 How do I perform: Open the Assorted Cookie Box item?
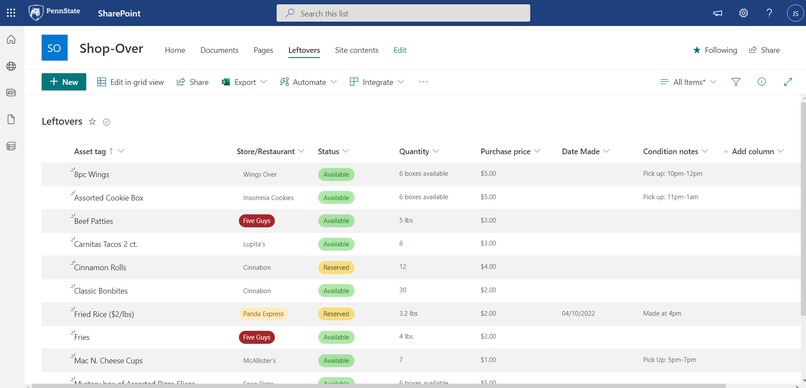(x=108, y=198)
